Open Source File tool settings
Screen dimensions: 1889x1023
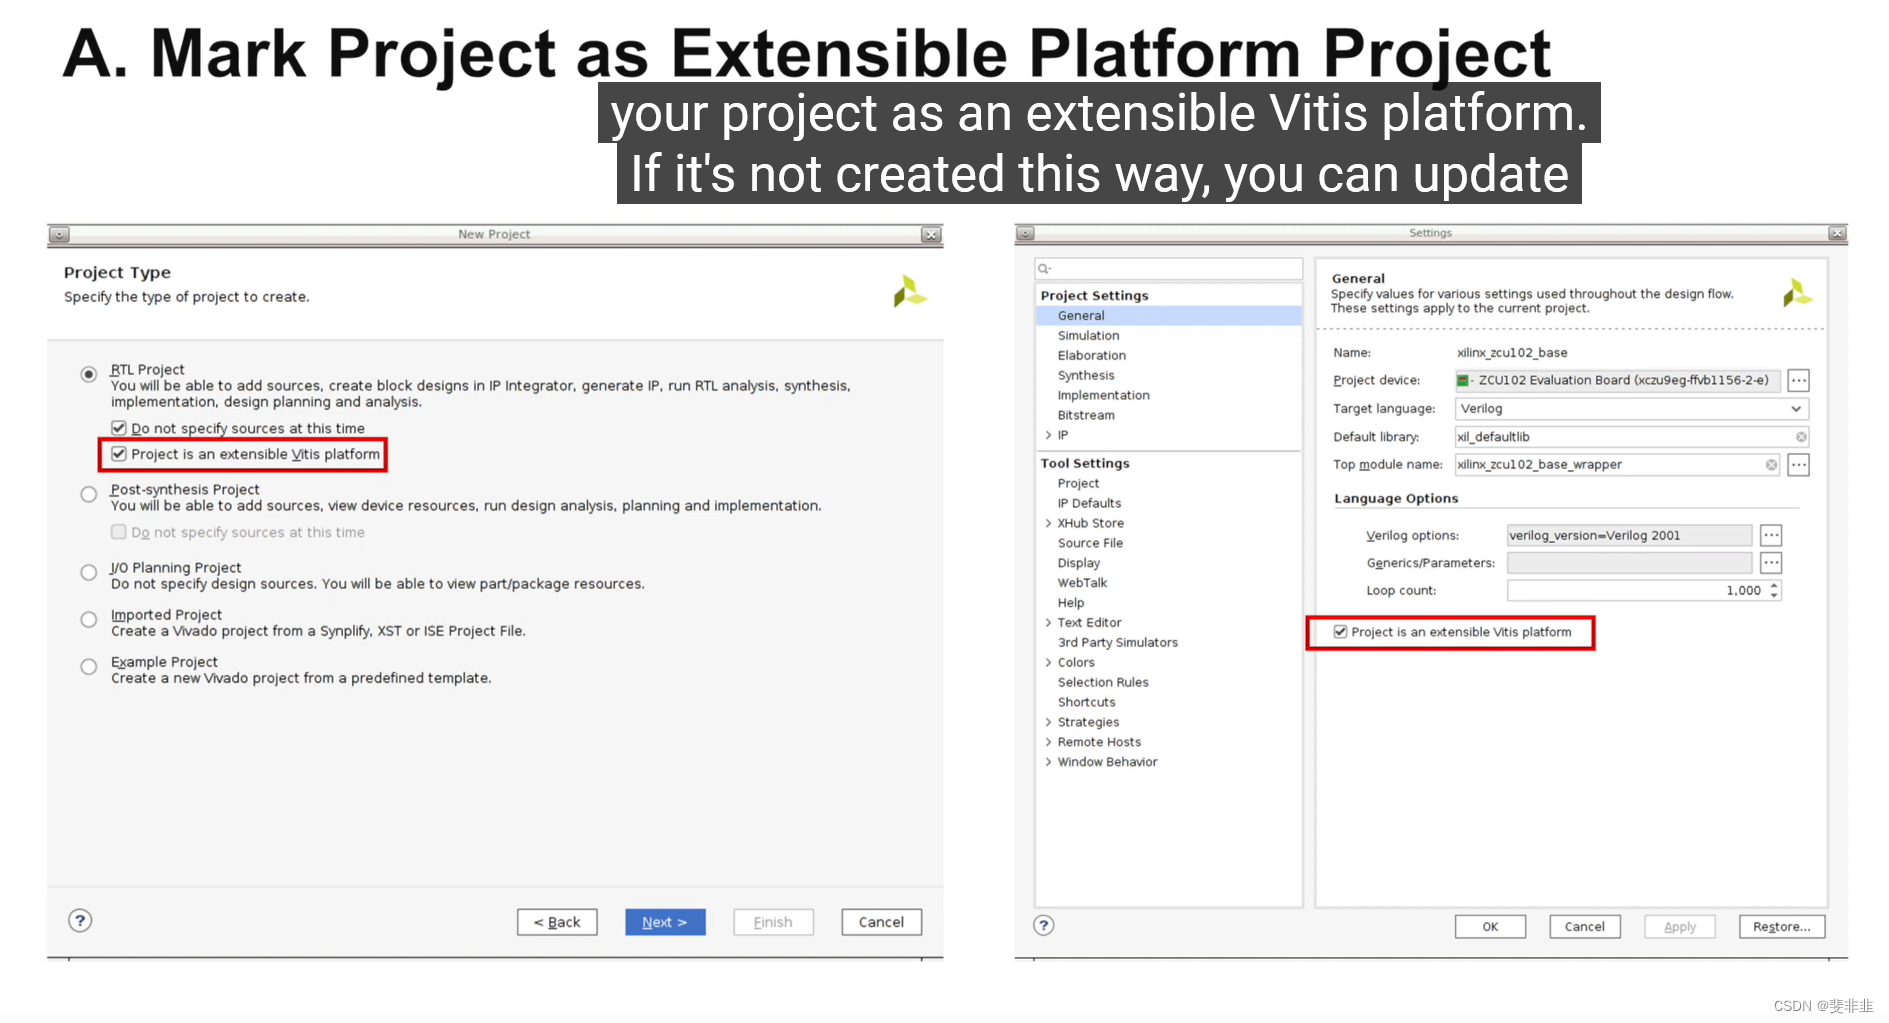(1090, 543)
